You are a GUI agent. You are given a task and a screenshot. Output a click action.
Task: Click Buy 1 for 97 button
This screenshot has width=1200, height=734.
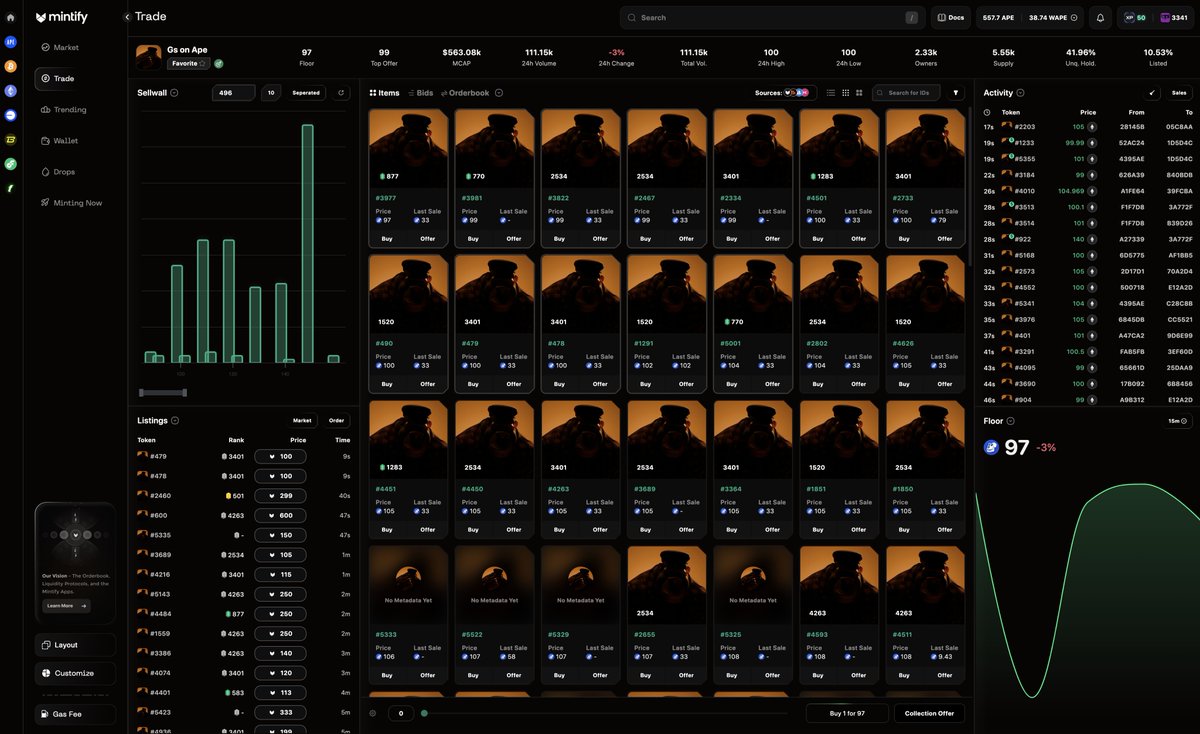click(x=847, y=713)
